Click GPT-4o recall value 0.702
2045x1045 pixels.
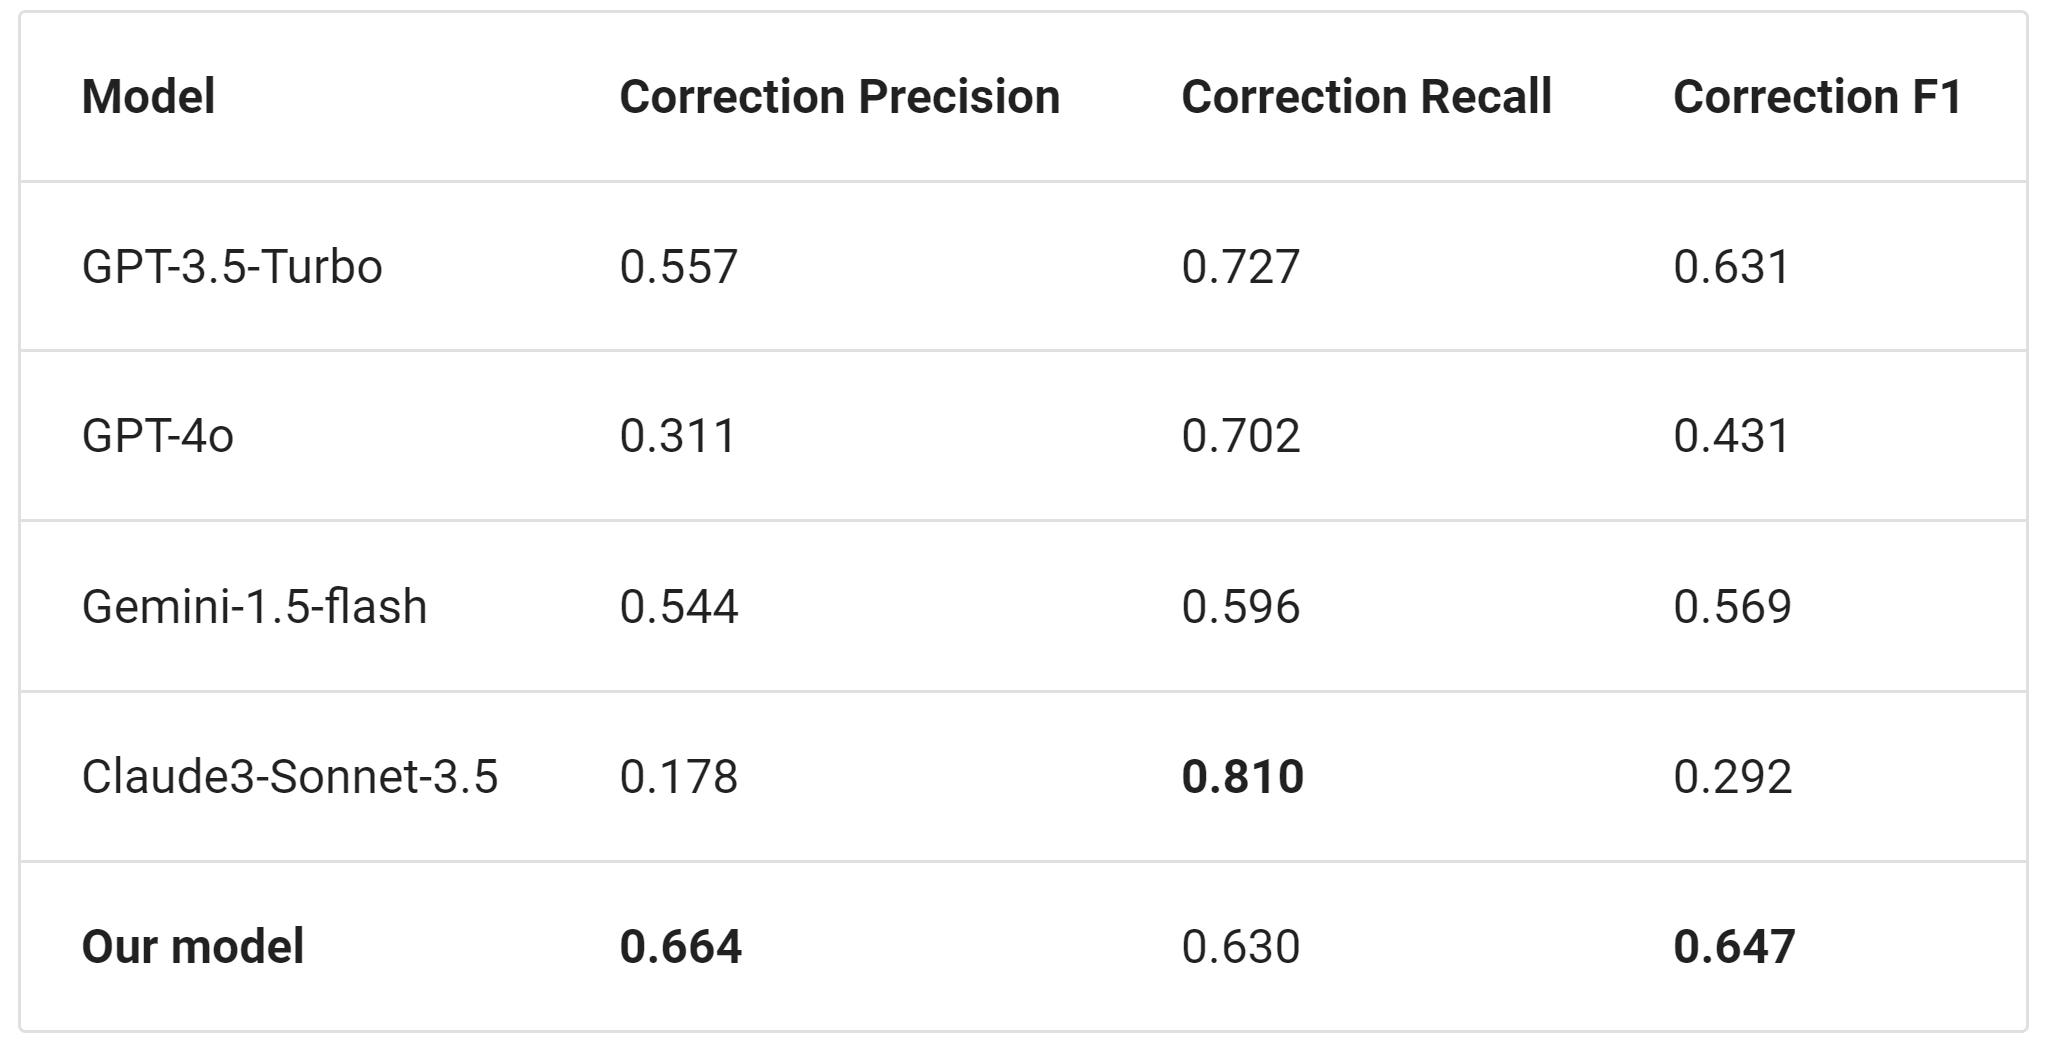[1240, 436]
